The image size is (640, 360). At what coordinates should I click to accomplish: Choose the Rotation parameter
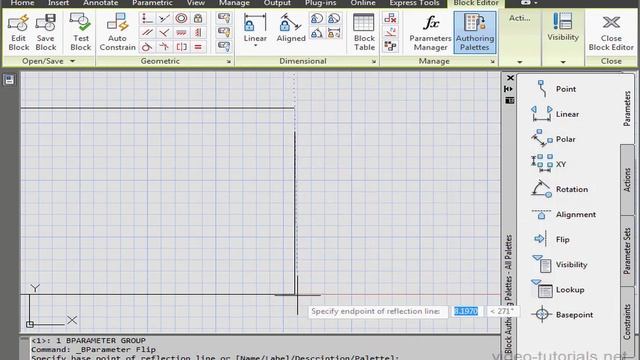[x=559, y=189]
